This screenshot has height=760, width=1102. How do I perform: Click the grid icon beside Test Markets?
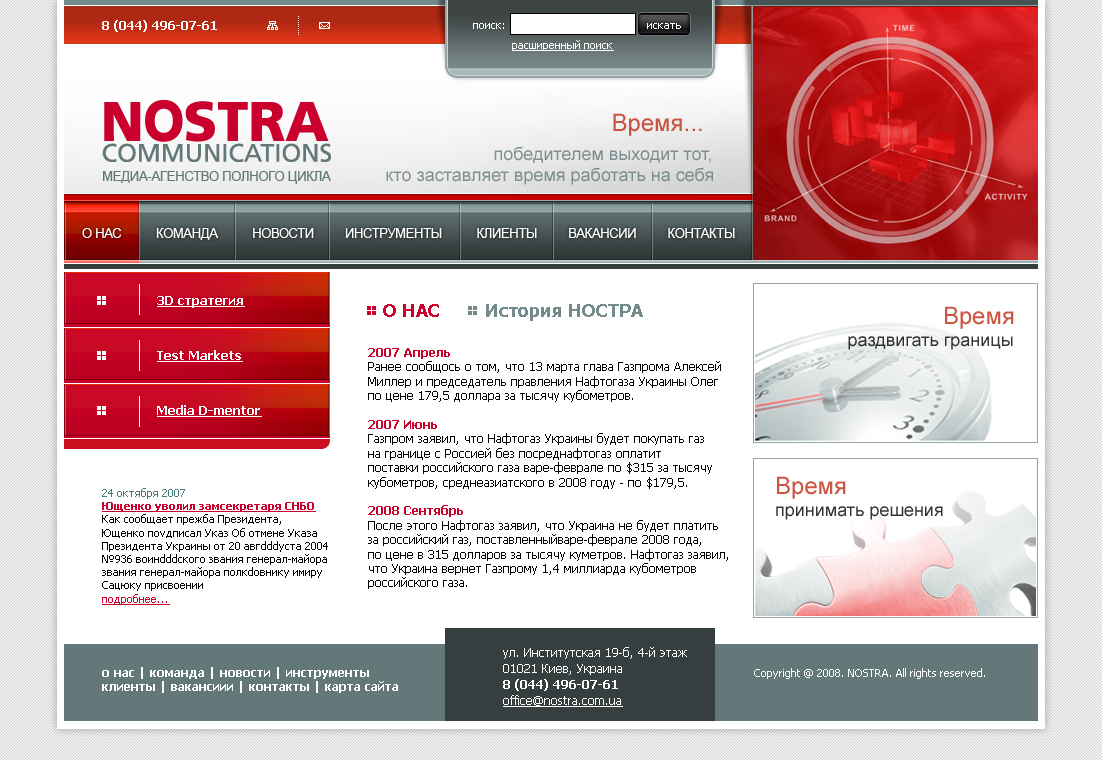point(101,355)
